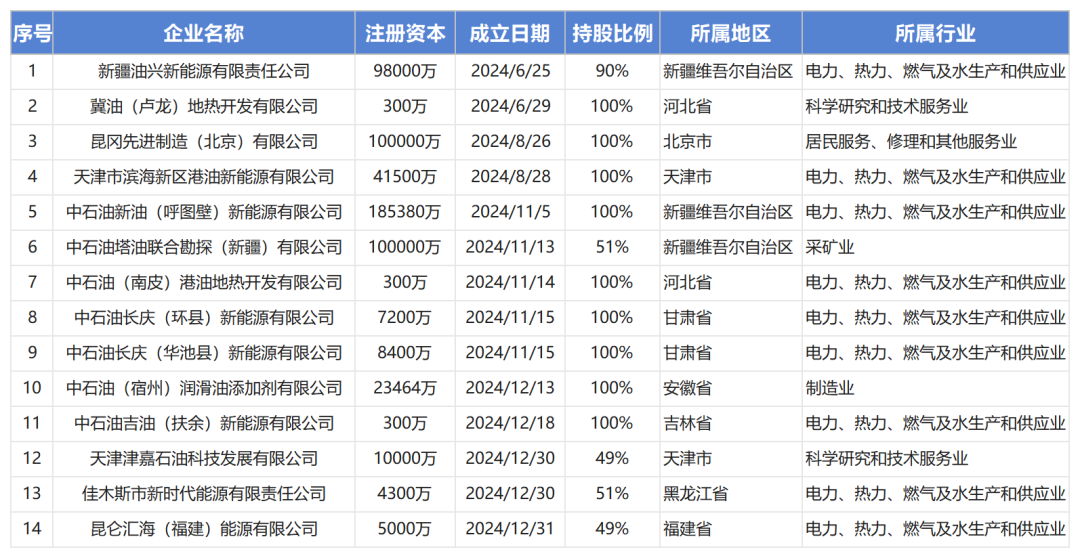Click the date 2024/12/13

510,388
